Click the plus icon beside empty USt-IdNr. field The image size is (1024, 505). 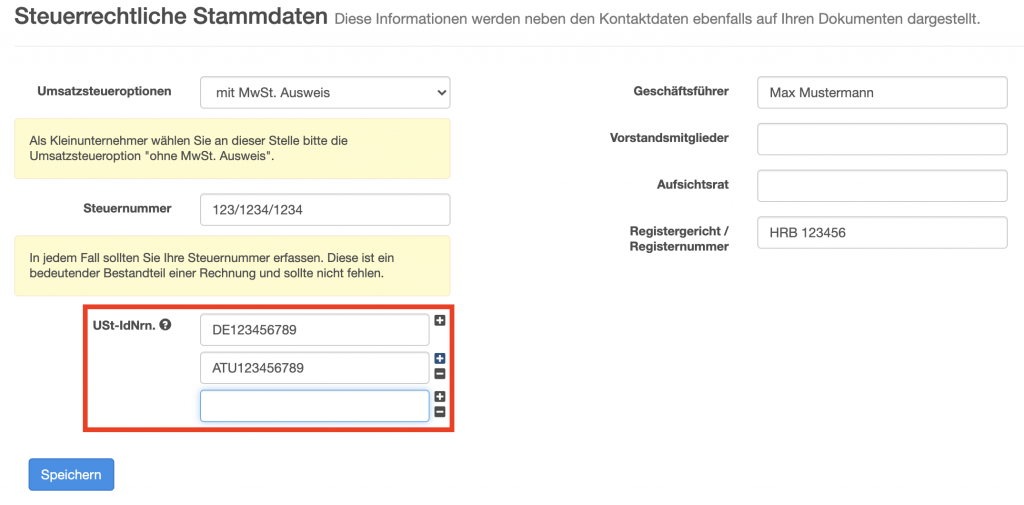pos(440,397)
